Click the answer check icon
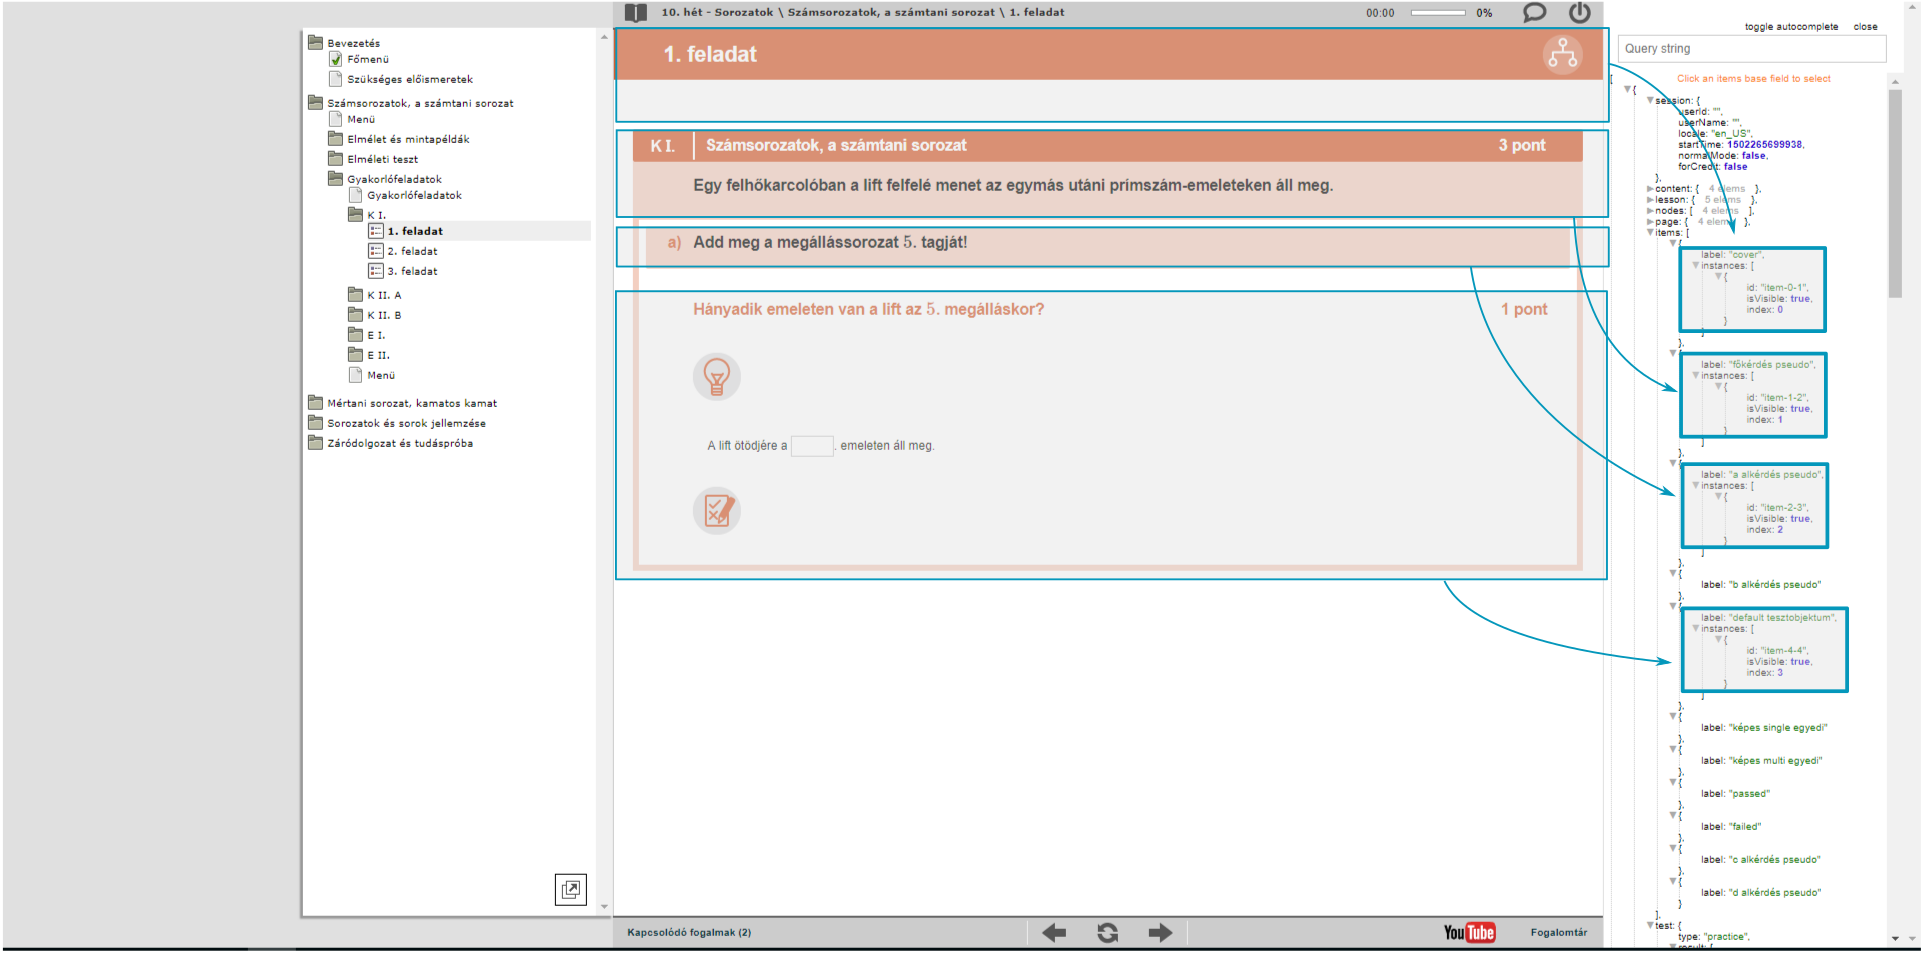The image size is (1924, 953). tap(716, 511)
